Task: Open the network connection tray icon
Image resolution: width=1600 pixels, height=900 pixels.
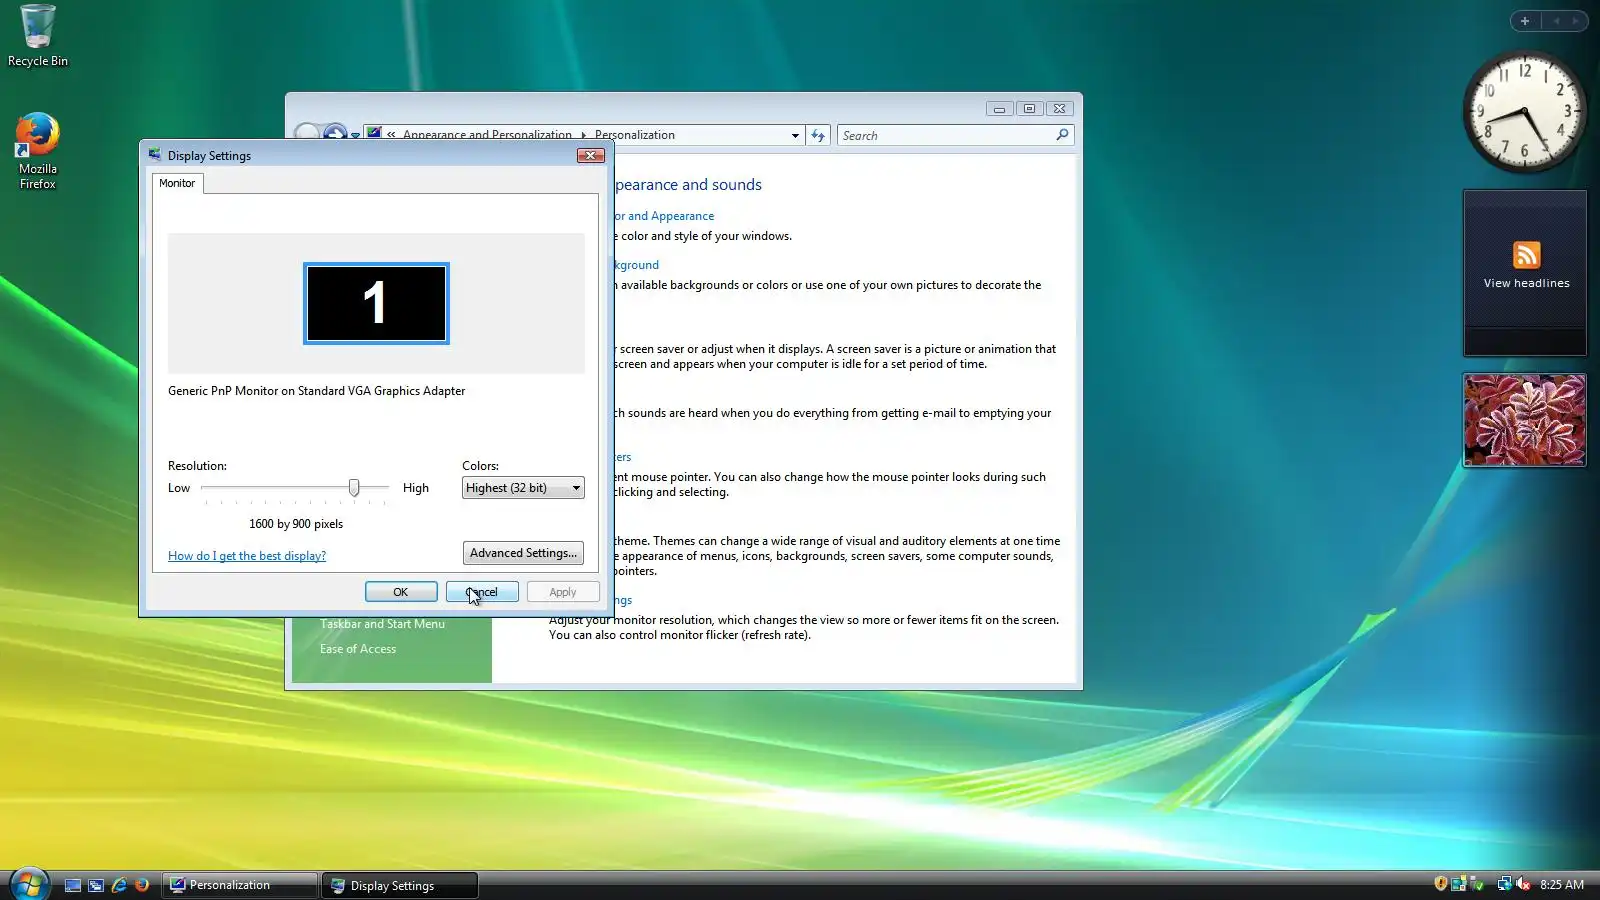Action: (x=1504, y=884)
